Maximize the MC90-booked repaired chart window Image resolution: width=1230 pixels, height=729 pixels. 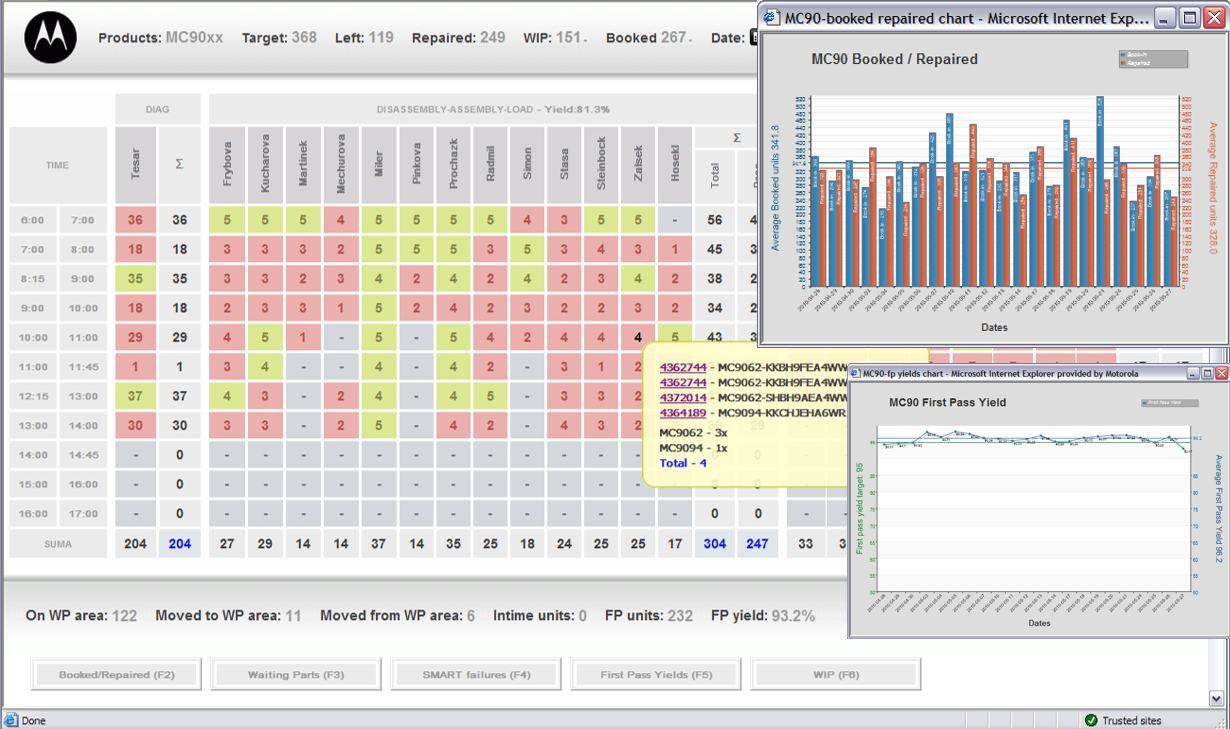click(x=1190, y=17)
